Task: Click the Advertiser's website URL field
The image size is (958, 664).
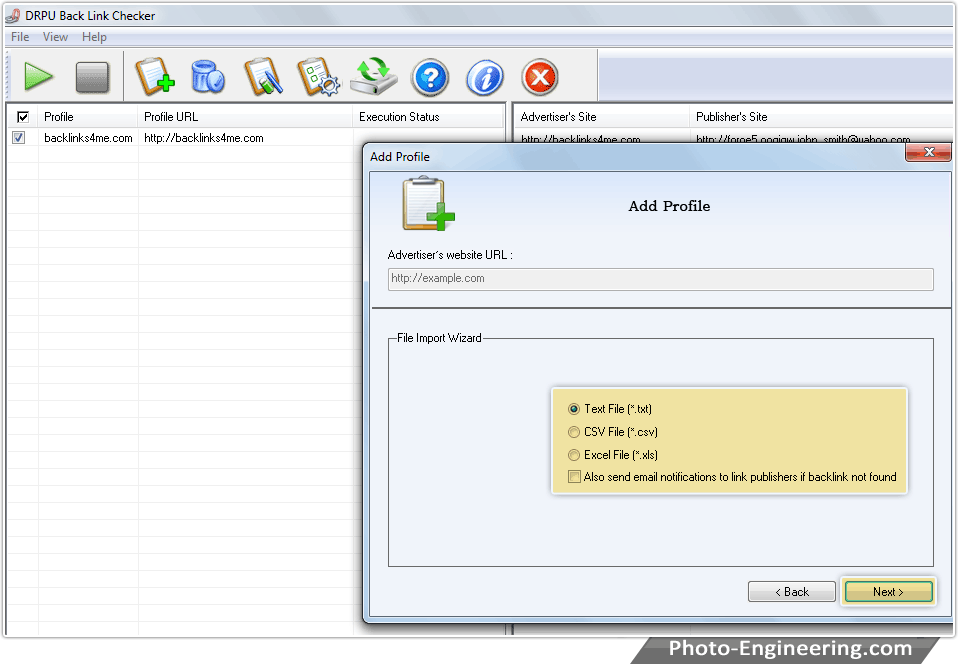Action: point(660,279)
